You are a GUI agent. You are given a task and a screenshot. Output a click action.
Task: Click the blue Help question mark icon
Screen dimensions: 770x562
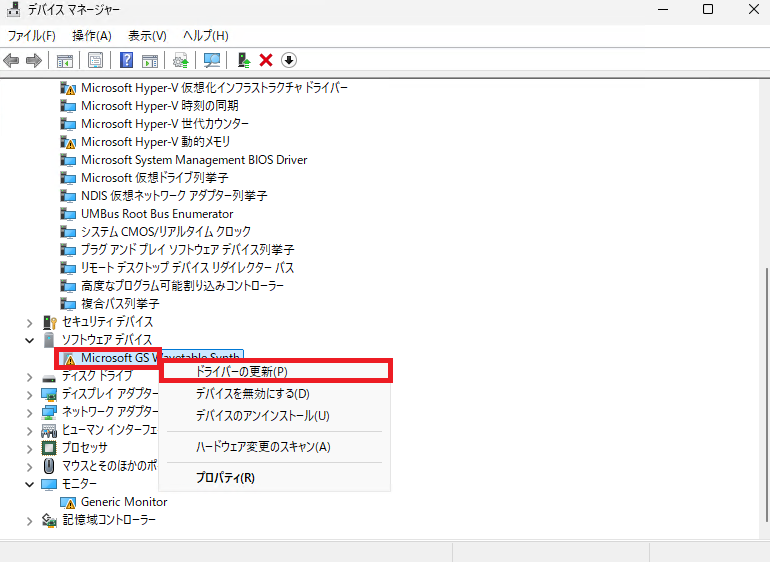126,60
